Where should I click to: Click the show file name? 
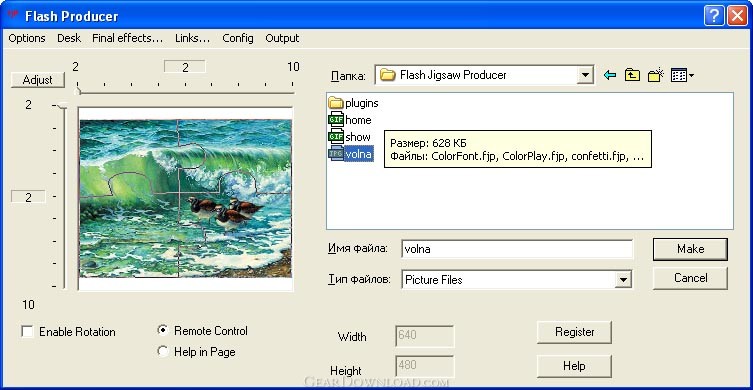(x=358, y=137)
